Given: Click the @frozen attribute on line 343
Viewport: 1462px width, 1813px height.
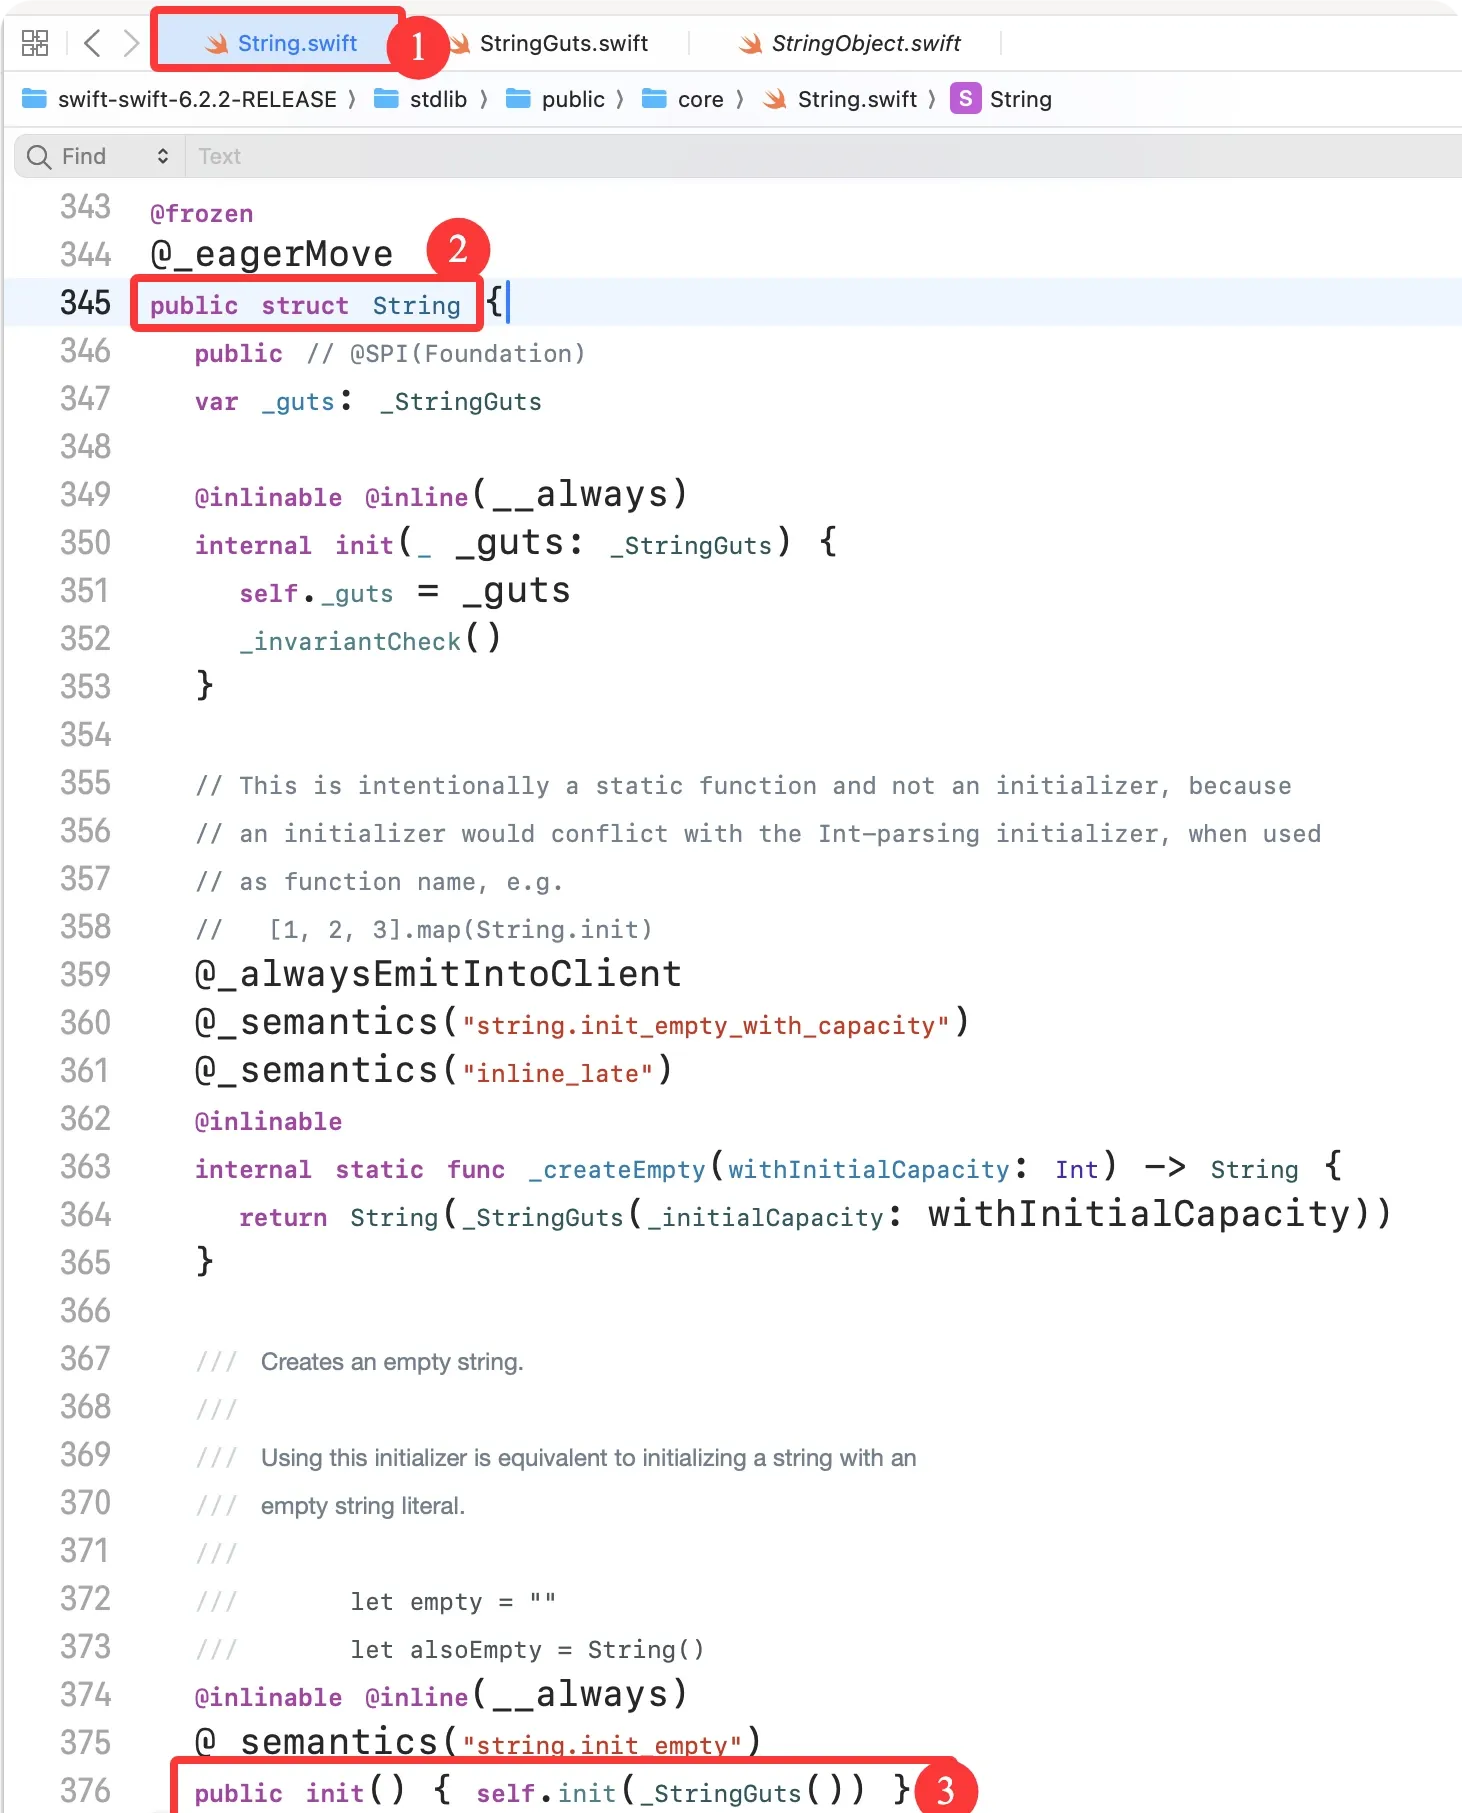Looking at the screenshot, I should coord(202,213).
